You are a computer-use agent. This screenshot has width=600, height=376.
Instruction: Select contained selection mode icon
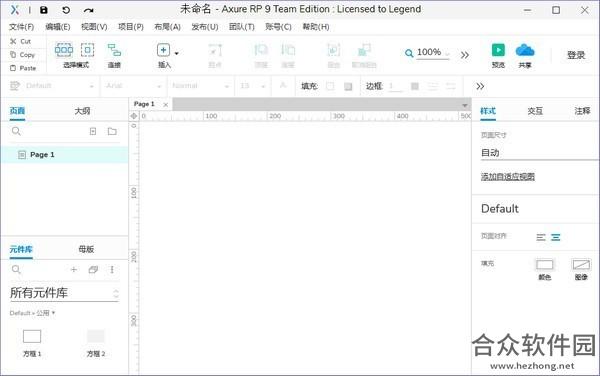pyautogui.click(x=88, y=50)
